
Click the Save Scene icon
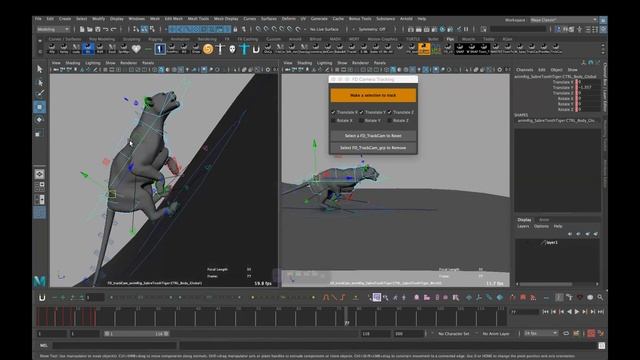click(x=98, y=29)
